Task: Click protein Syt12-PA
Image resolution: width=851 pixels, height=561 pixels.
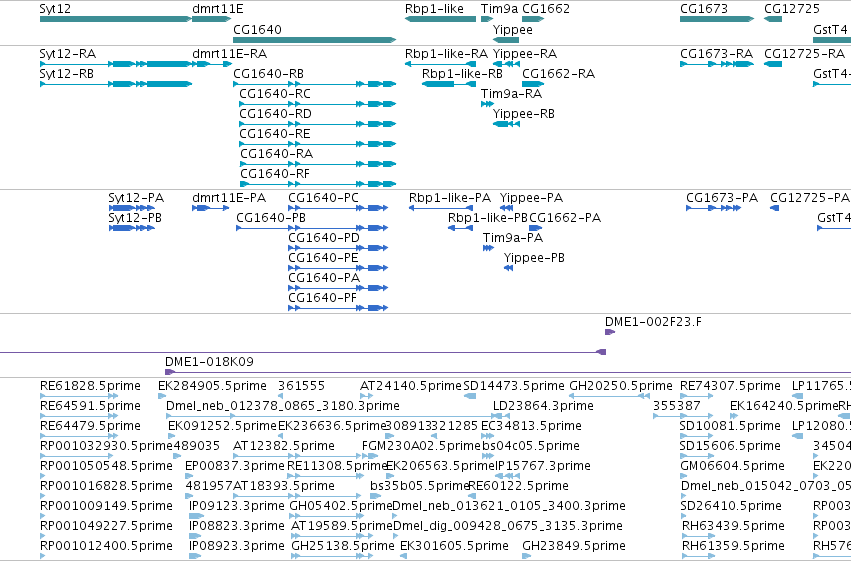Action: click(x=132, y=208)
